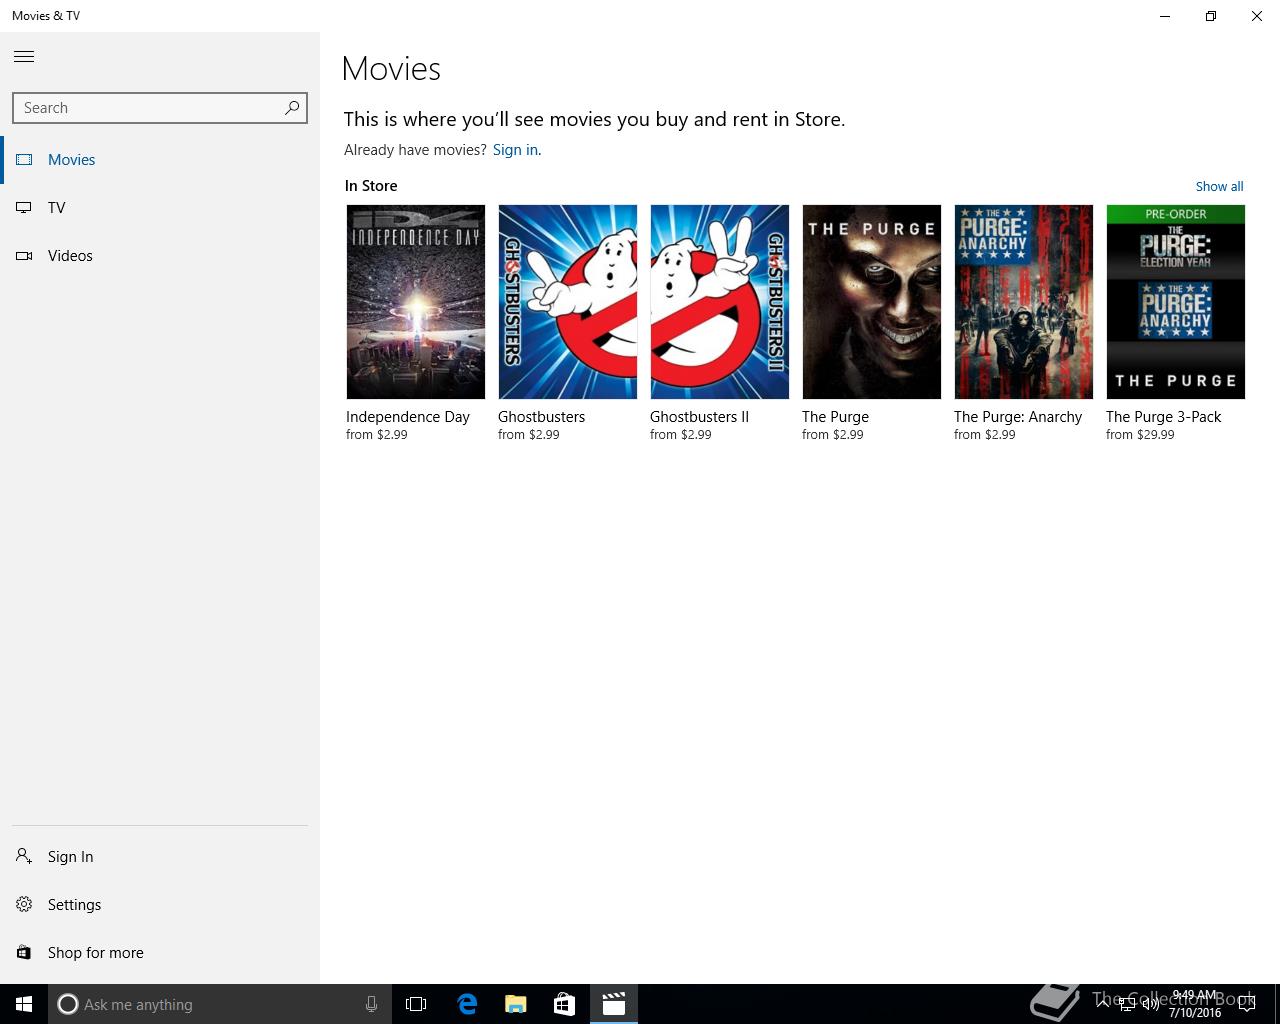Minimize the Movies & TV window
The height and width of the screenshot is (1024, 1280).
pyautogui.click(x=1165, y=16)
